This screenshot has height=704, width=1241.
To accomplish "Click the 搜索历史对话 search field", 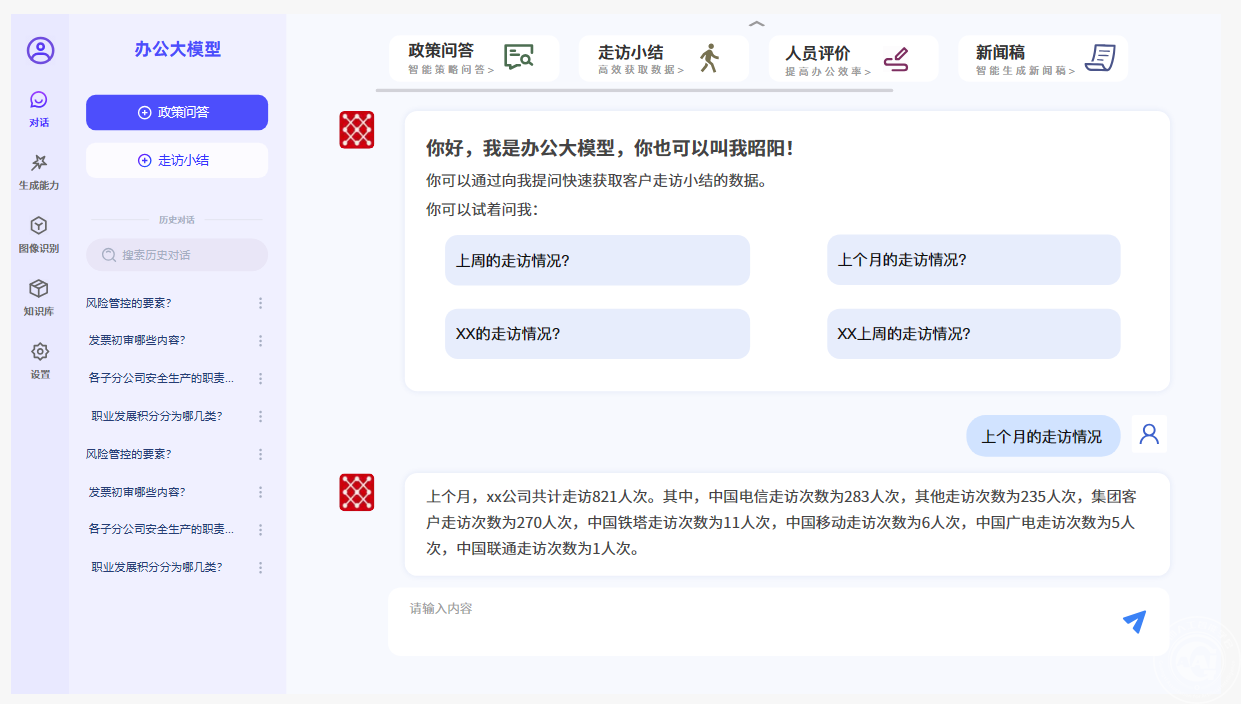I will (x=177, y=255).
